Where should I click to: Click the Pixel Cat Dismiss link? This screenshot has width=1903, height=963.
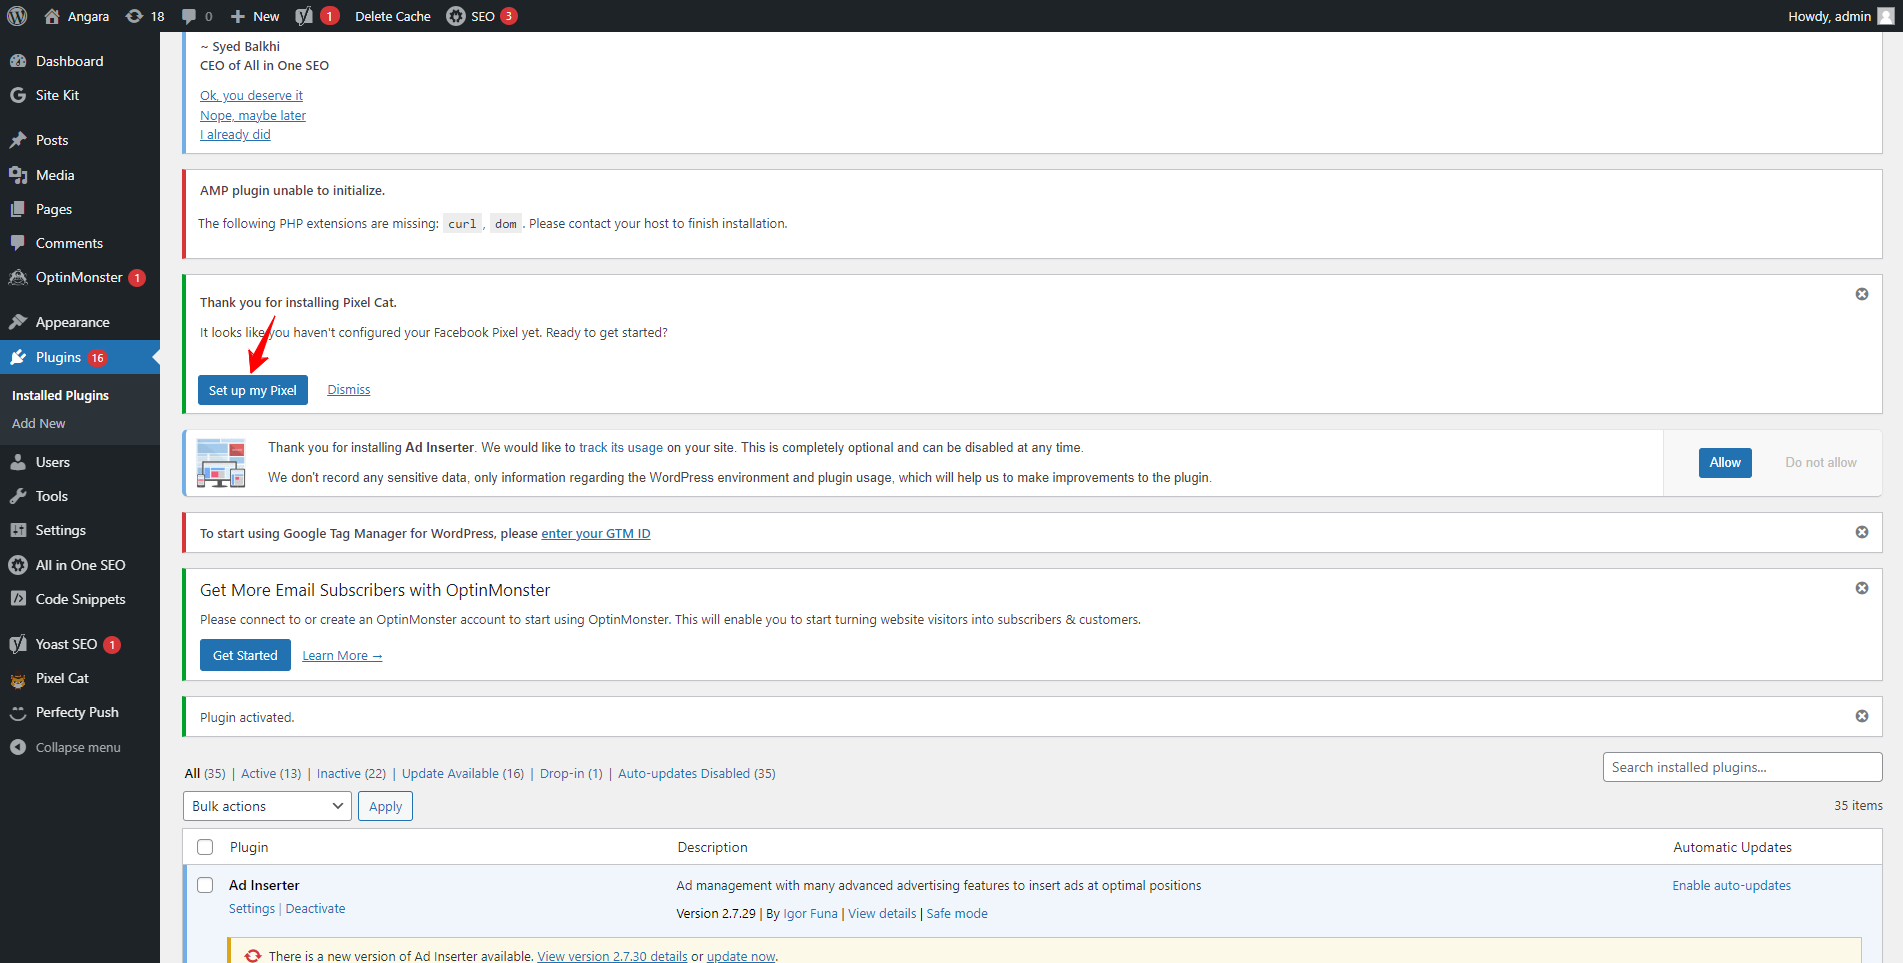pos(349,390)
